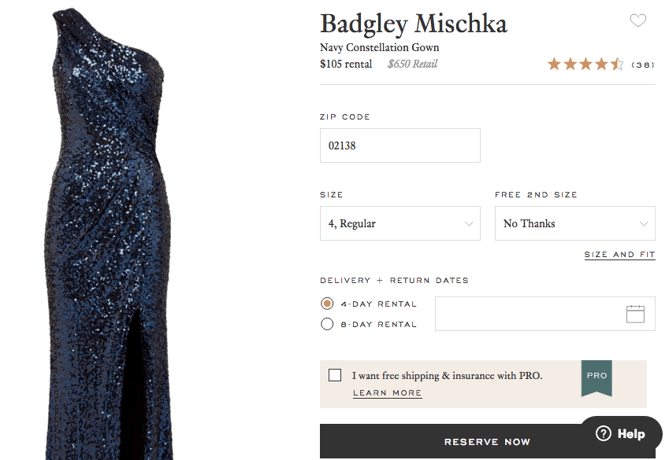Follow the Learn More link
Screen dimensions: 669x460
pos(387,393)
